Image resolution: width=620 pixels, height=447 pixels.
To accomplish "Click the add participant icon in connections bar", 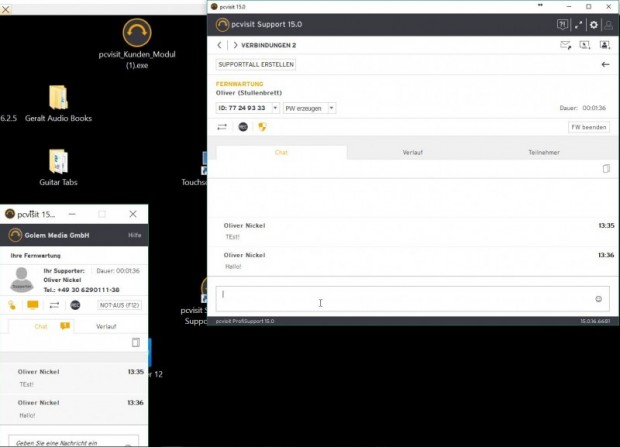I will click(605, 45).
